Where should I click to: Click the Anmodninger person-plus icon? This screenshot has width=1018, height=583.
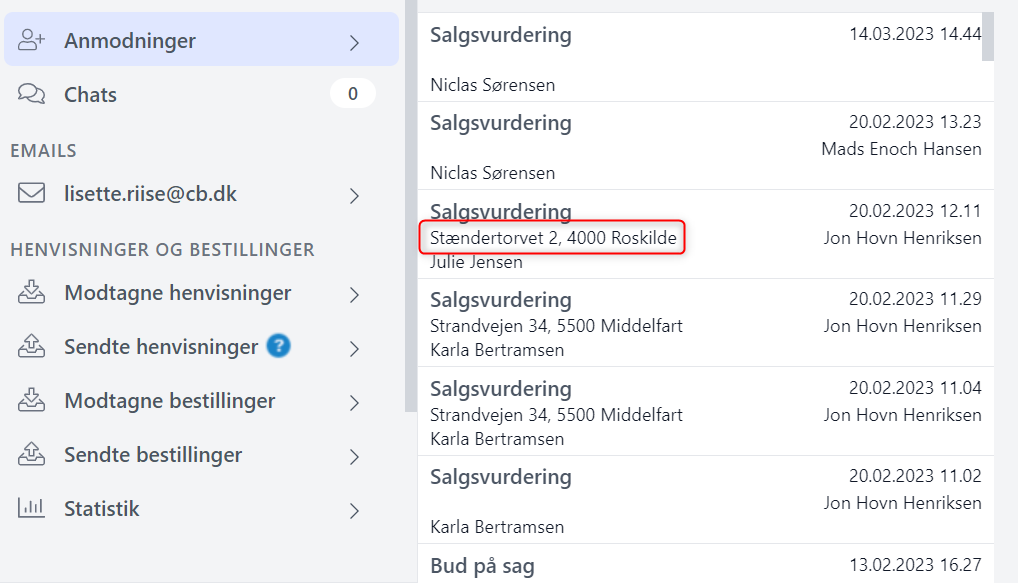[33, 41]
